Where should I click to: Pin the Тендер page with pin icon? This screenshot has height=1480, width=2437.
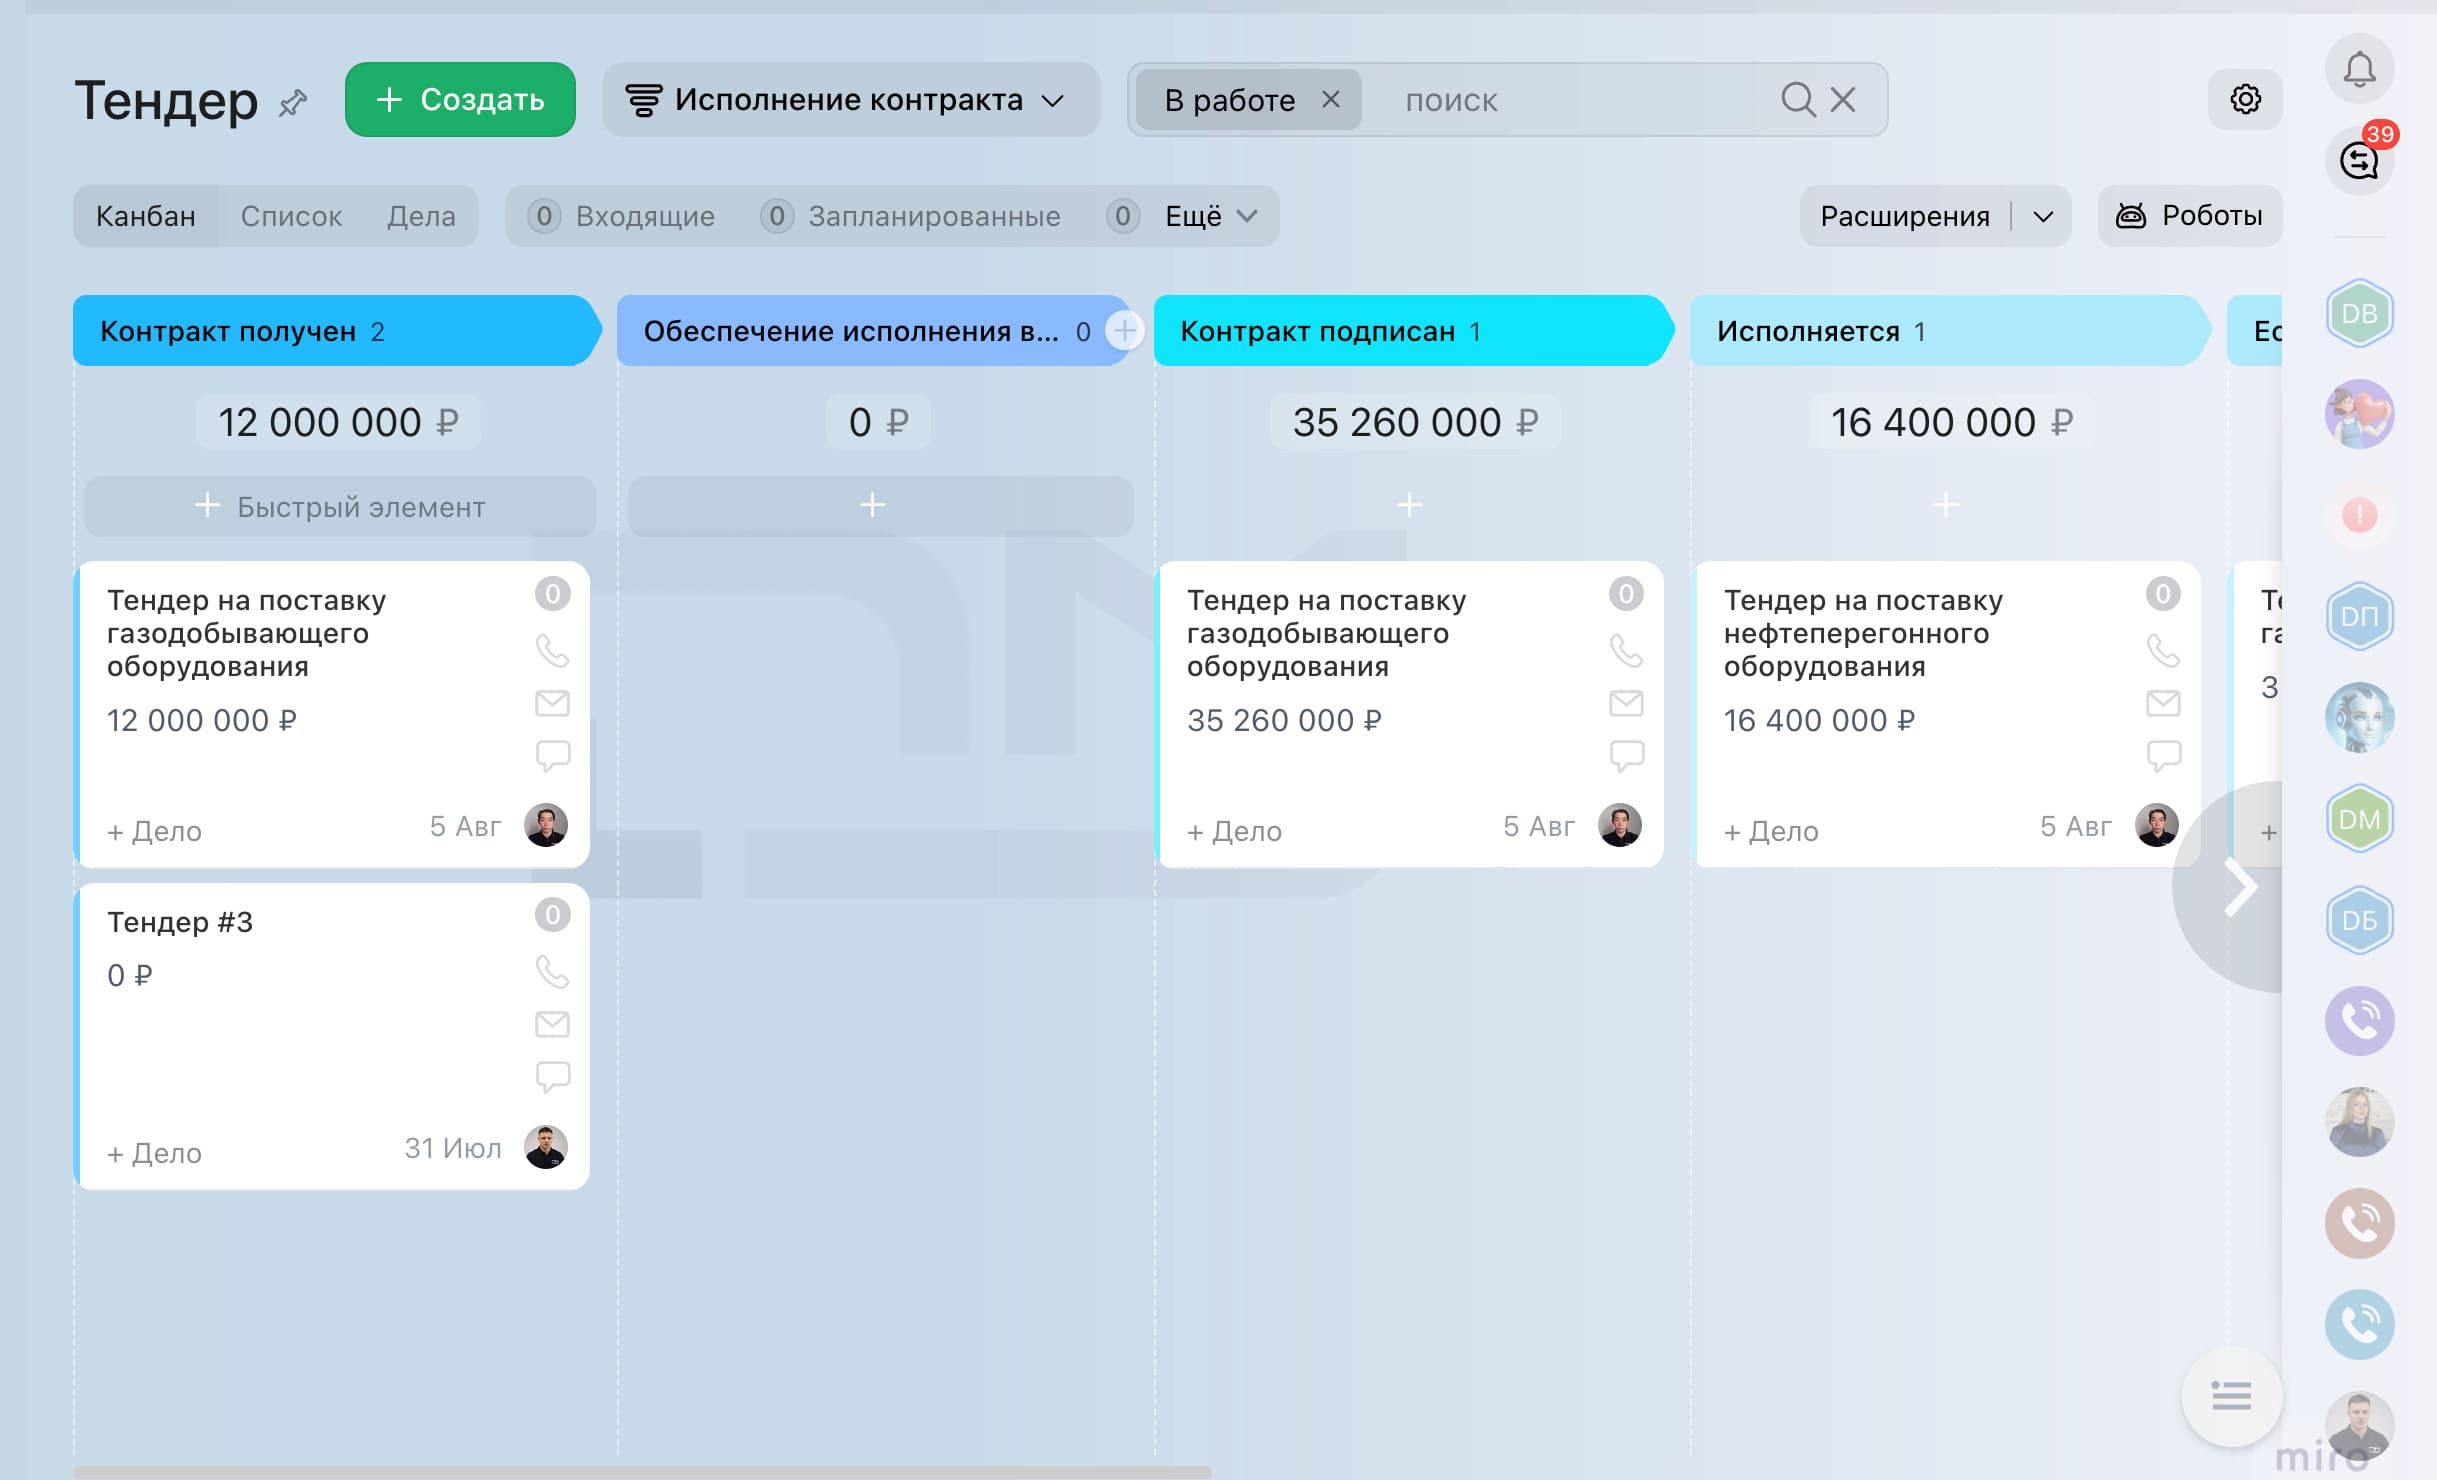pyautogui.click(x=293, y=102)
